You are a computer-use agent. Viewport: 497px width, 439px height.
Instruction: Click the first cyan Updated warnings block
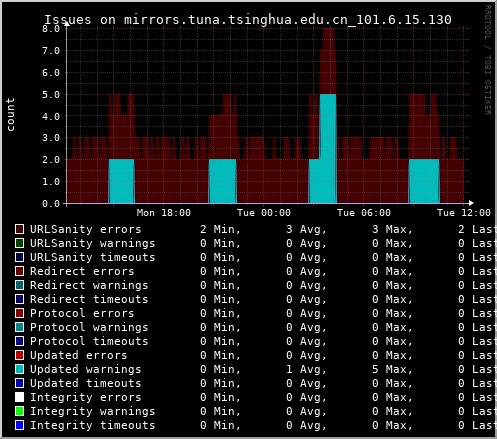122,181
